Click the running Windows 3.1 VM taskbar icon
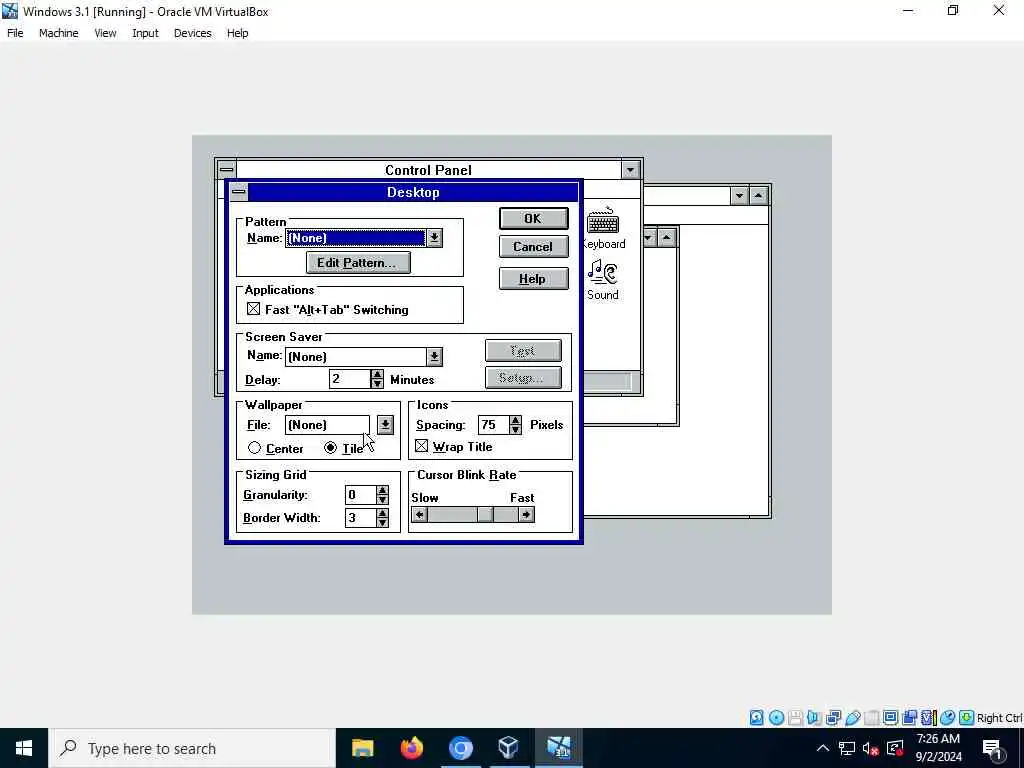 coord(558,748)
